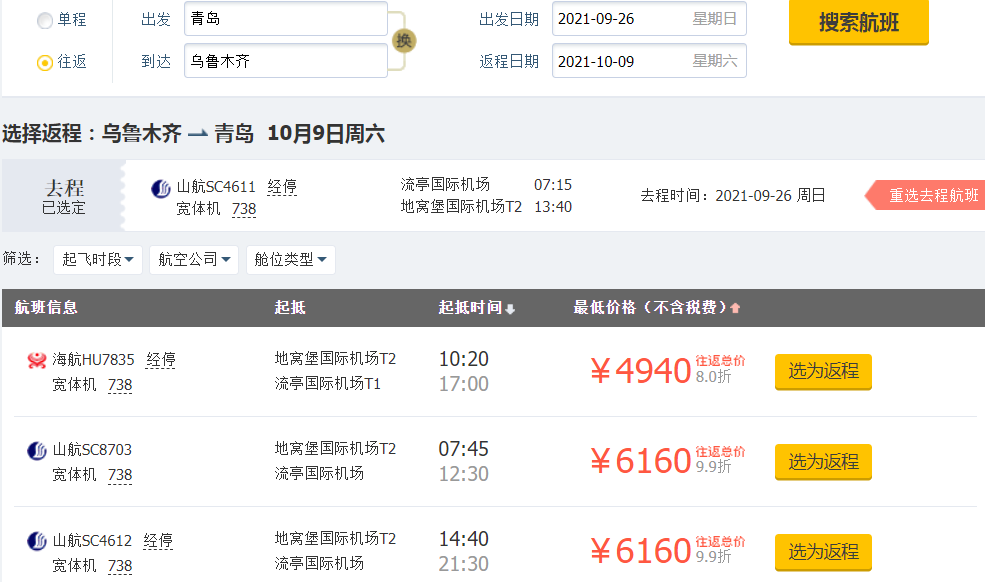Click aircraft type 738 for SC4612
Viewport: 985px width, 582px height.
coord(120,566)
